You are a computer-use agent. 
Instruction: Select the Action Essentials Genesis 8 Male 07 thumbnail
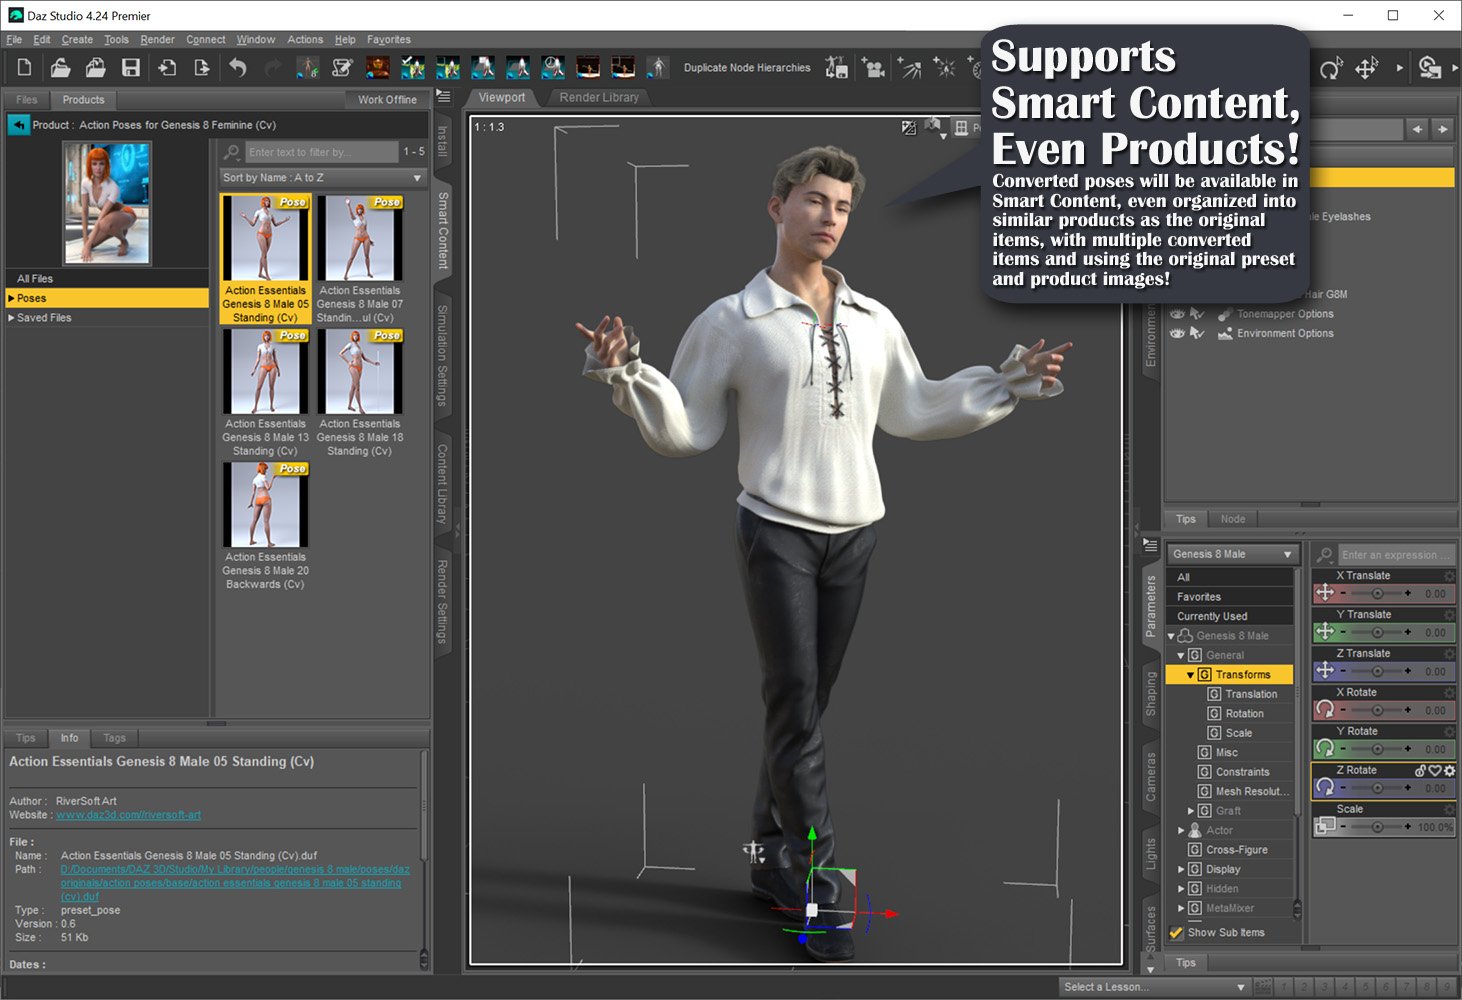[x=360, y=240]
